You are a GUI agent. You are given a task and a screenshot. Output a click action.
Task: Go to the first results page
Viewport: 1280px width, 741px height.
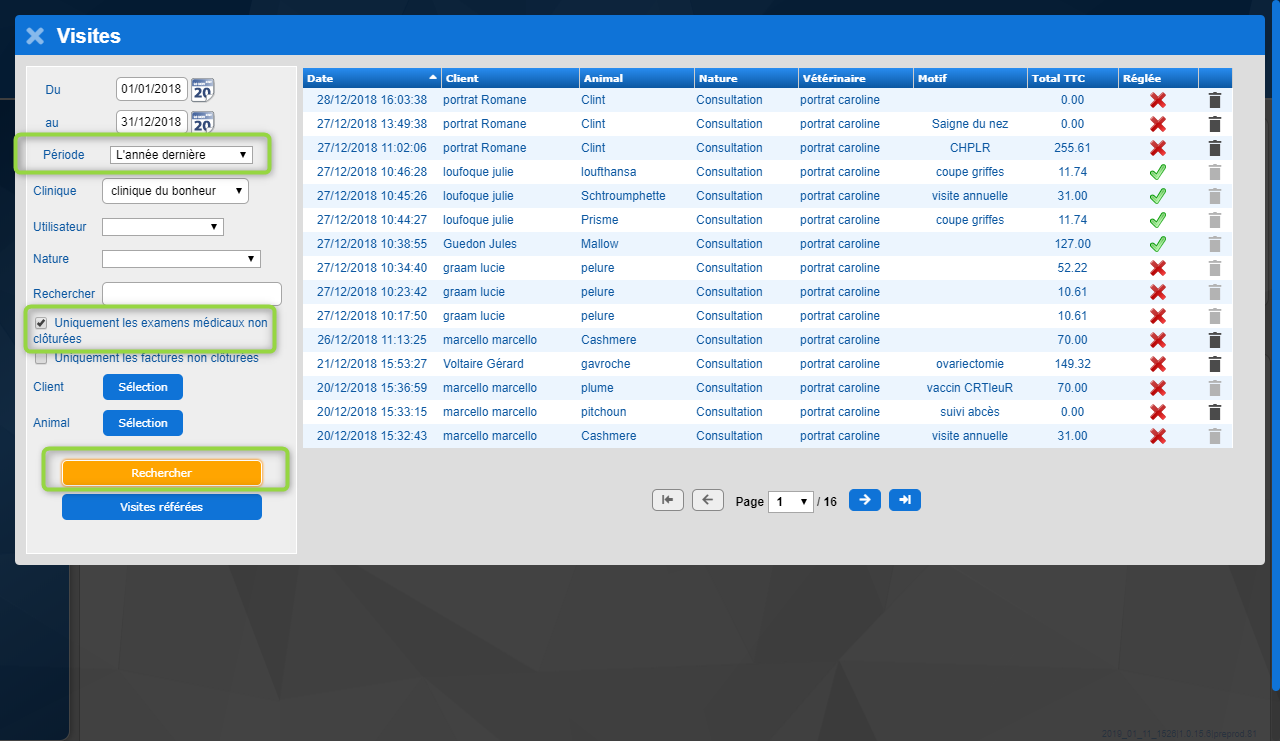tap(667, 500)
